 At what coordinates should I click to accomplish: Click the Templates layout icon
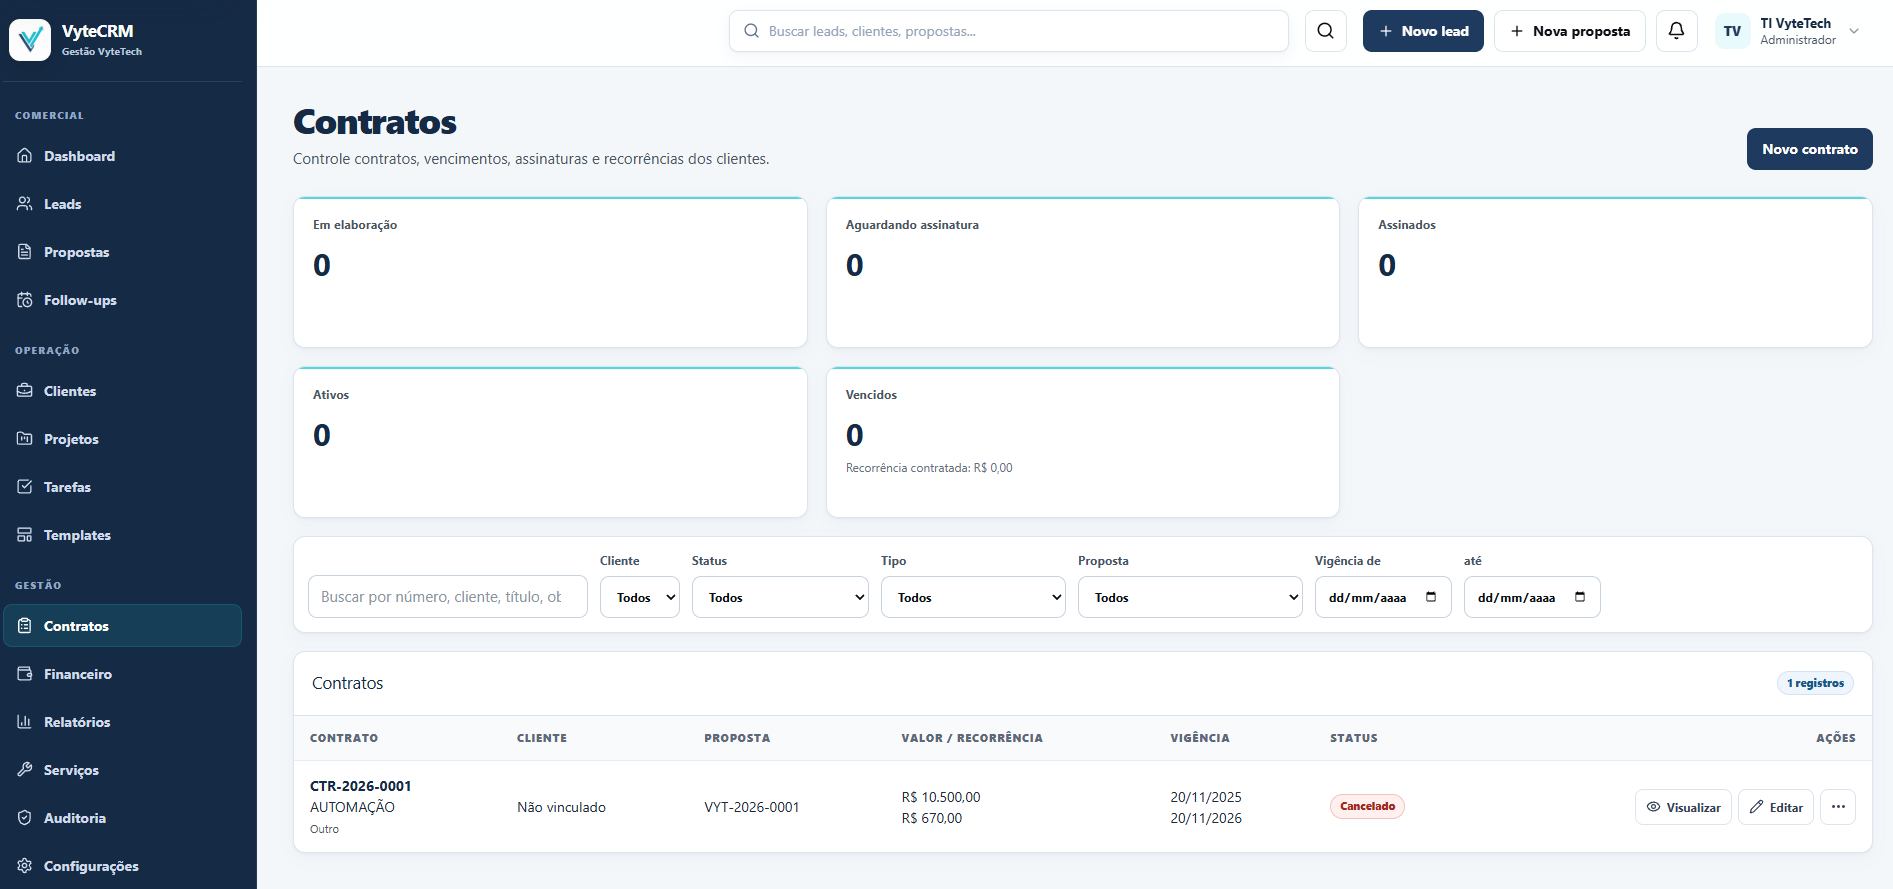click(25, 535)
